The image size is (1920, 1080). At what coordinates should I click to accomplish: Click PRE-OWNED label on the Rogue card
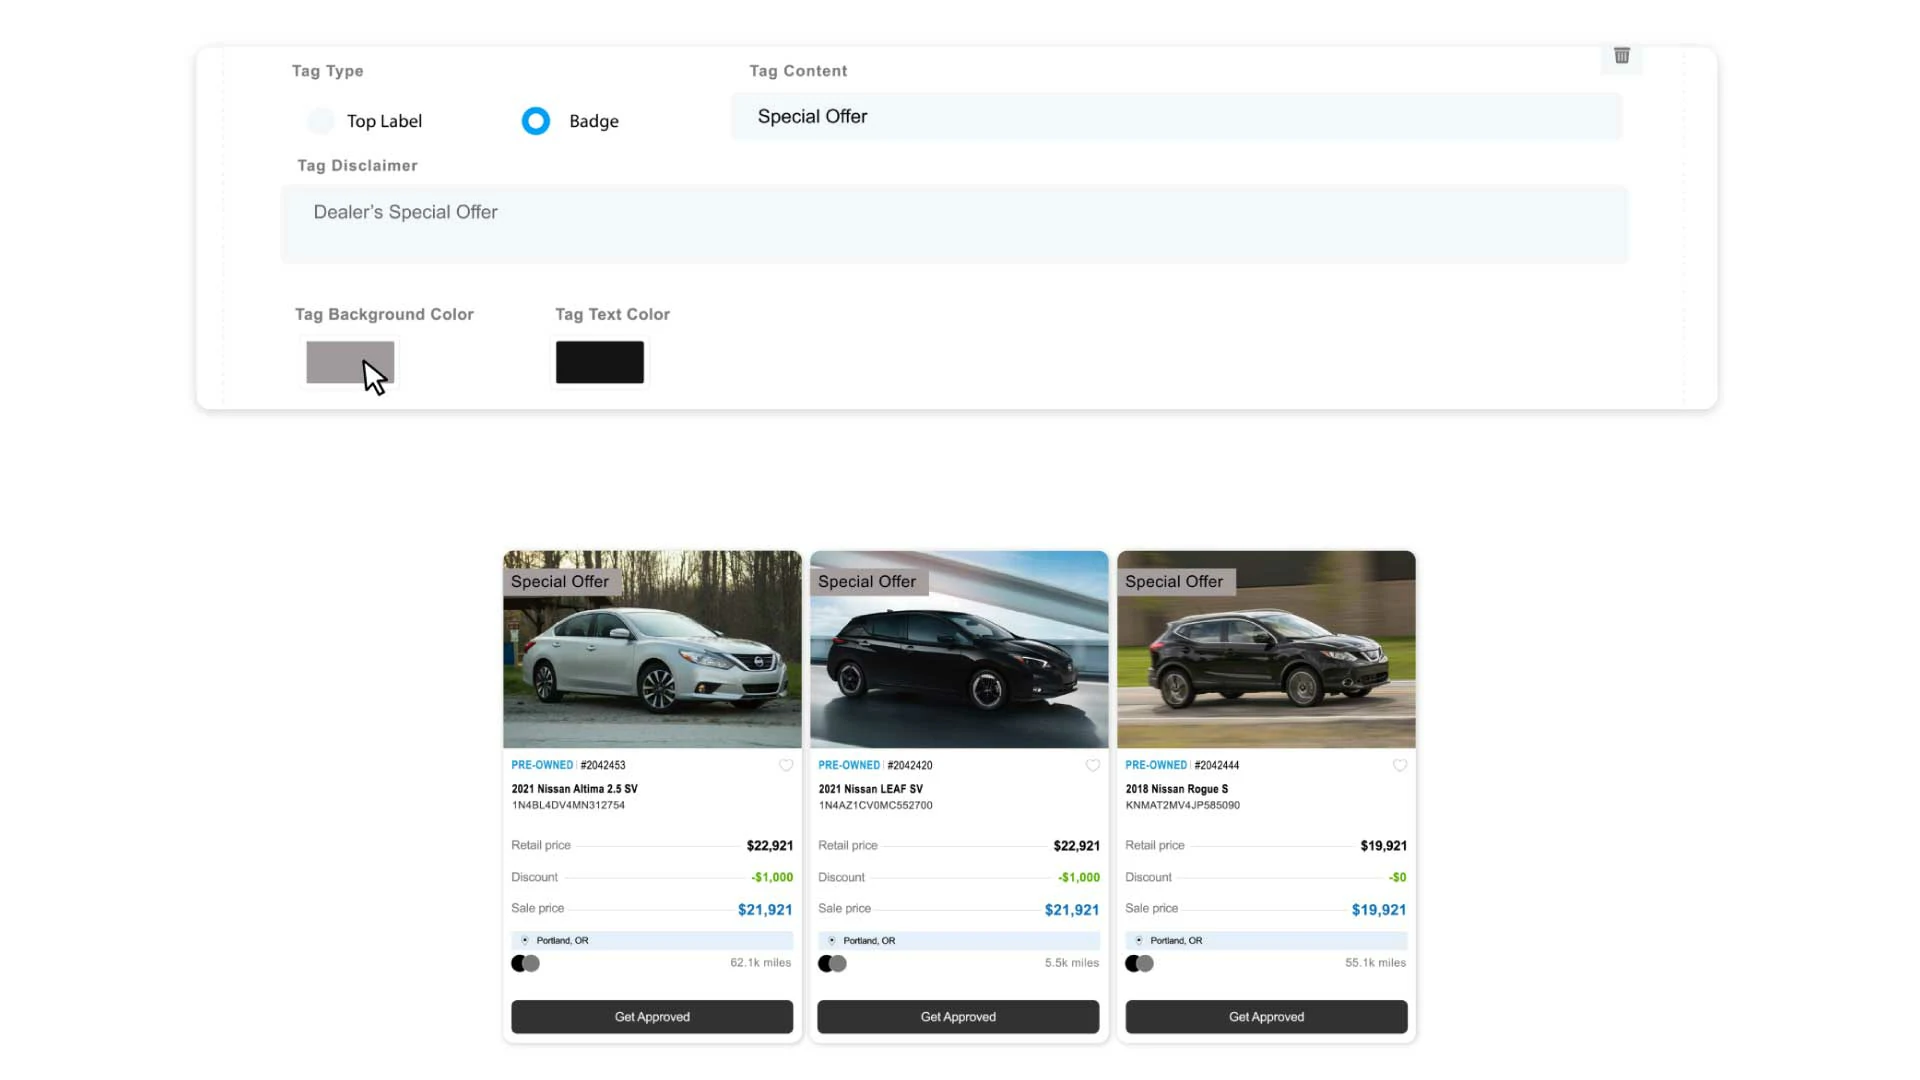(1156, 765)
